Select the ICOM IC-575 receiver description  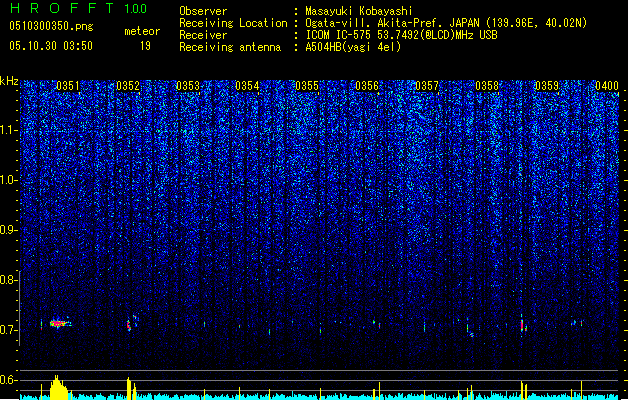[x=401, y=35]
